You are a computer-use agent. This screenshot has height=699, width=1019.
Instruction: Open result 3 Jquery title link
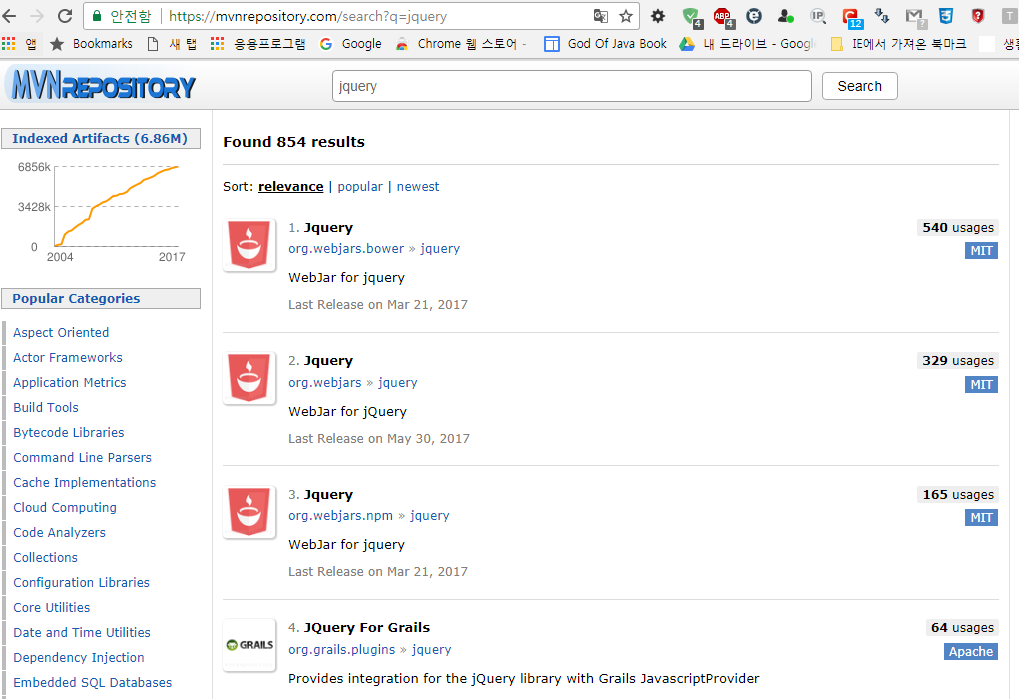pos(328,494)
